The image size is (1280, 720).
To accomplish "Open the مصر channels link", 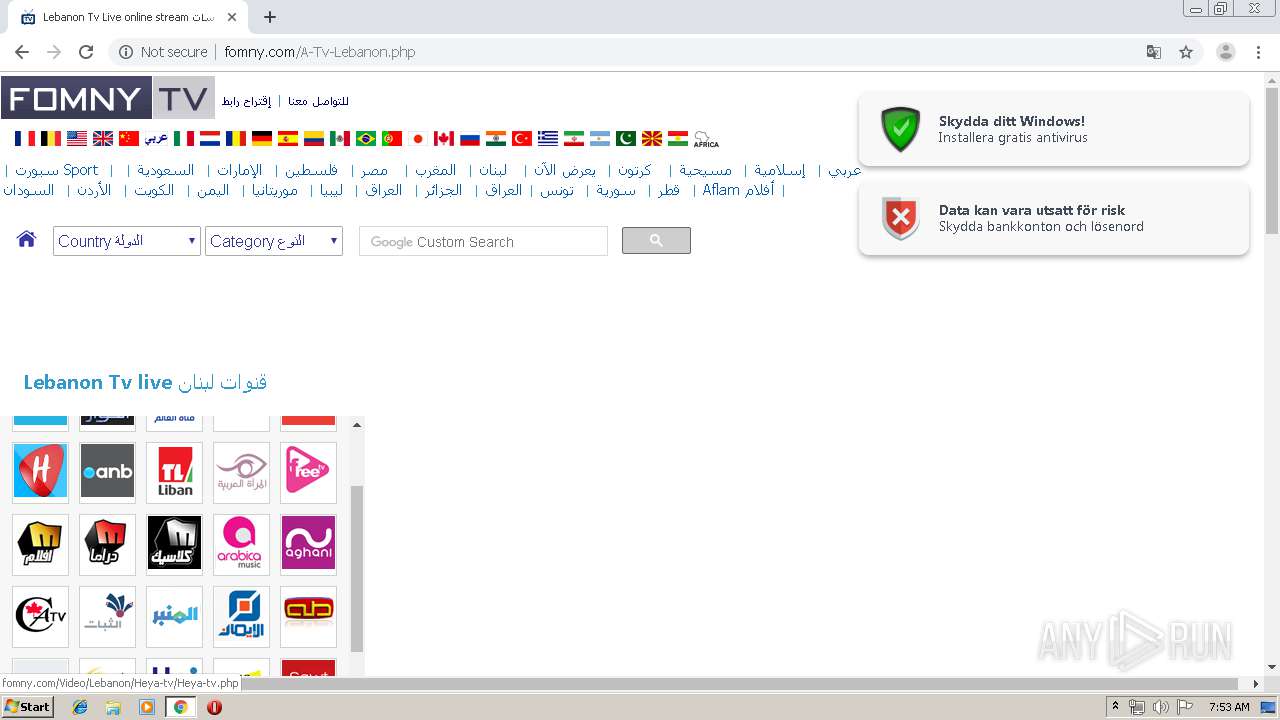I will (x=374, y=170).
